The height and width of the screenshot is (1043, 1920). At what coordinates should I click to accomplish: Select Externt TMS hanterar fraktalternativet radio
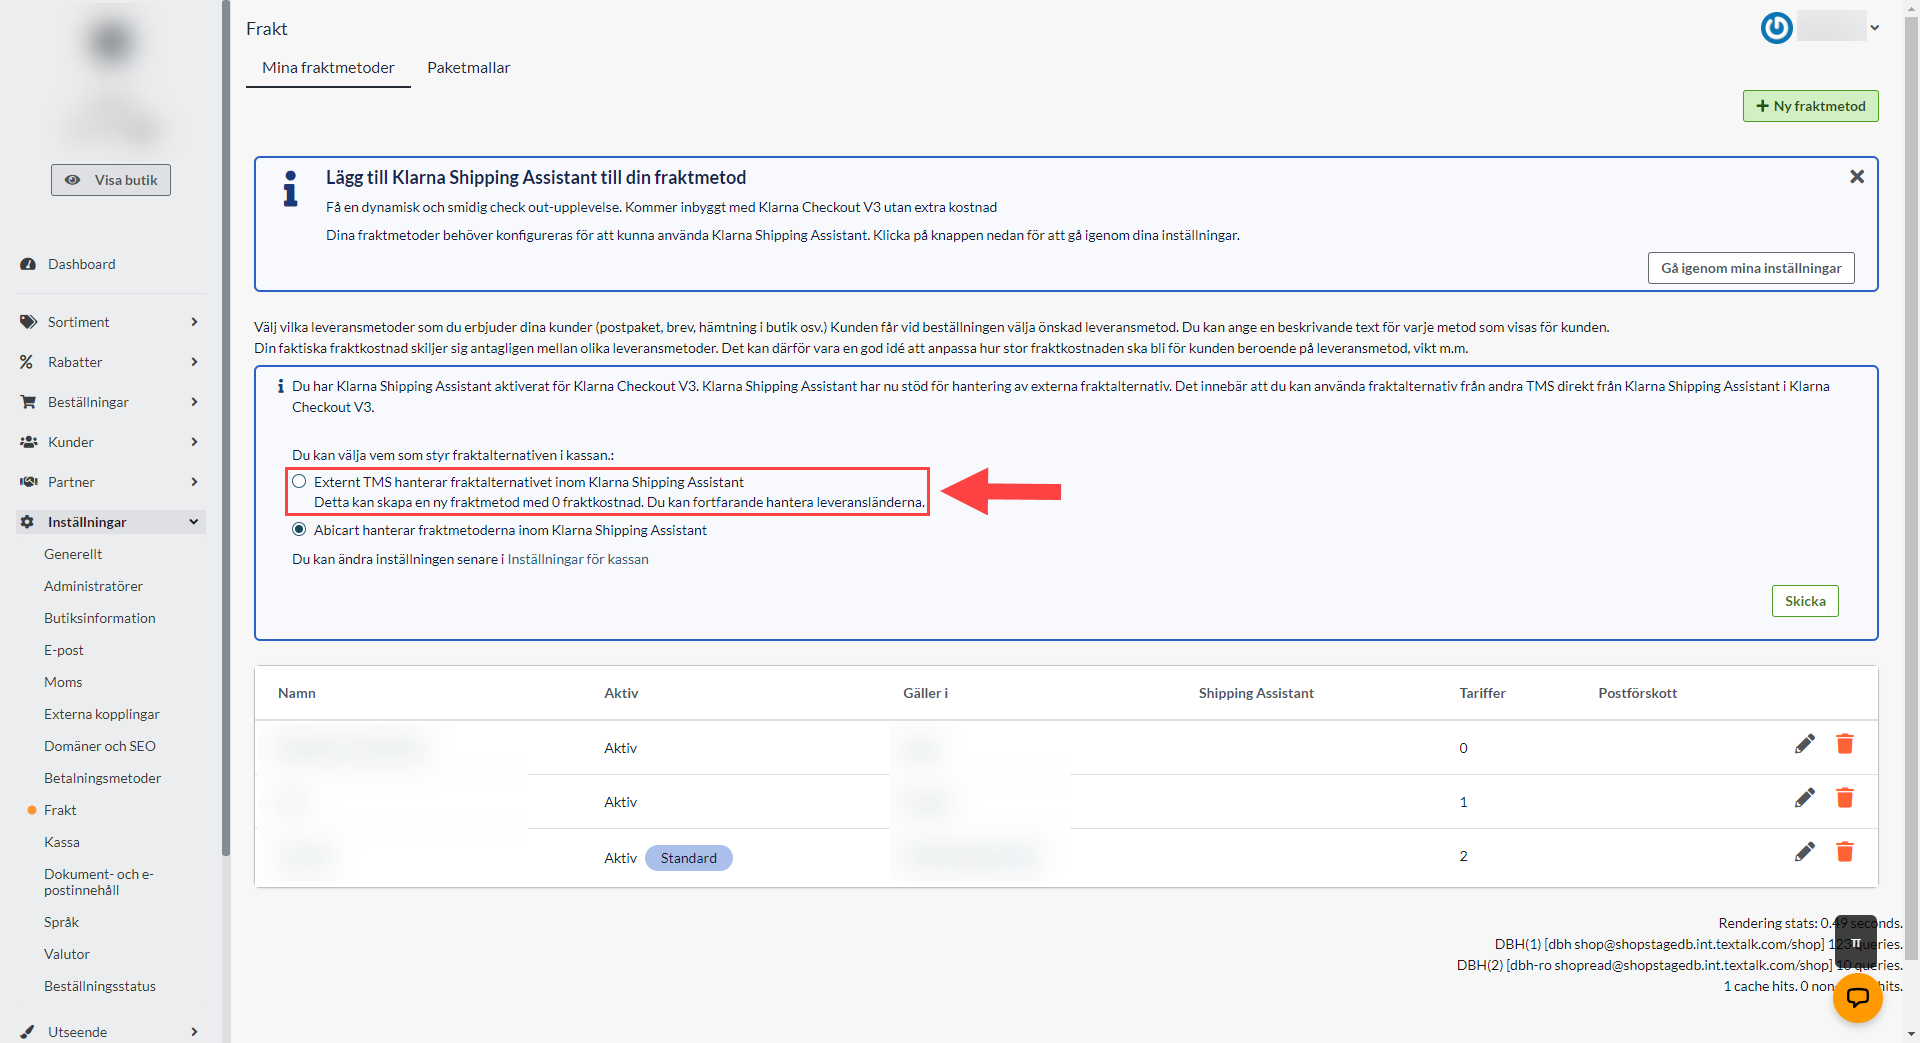pyautogui.click(x=299, y=481)
